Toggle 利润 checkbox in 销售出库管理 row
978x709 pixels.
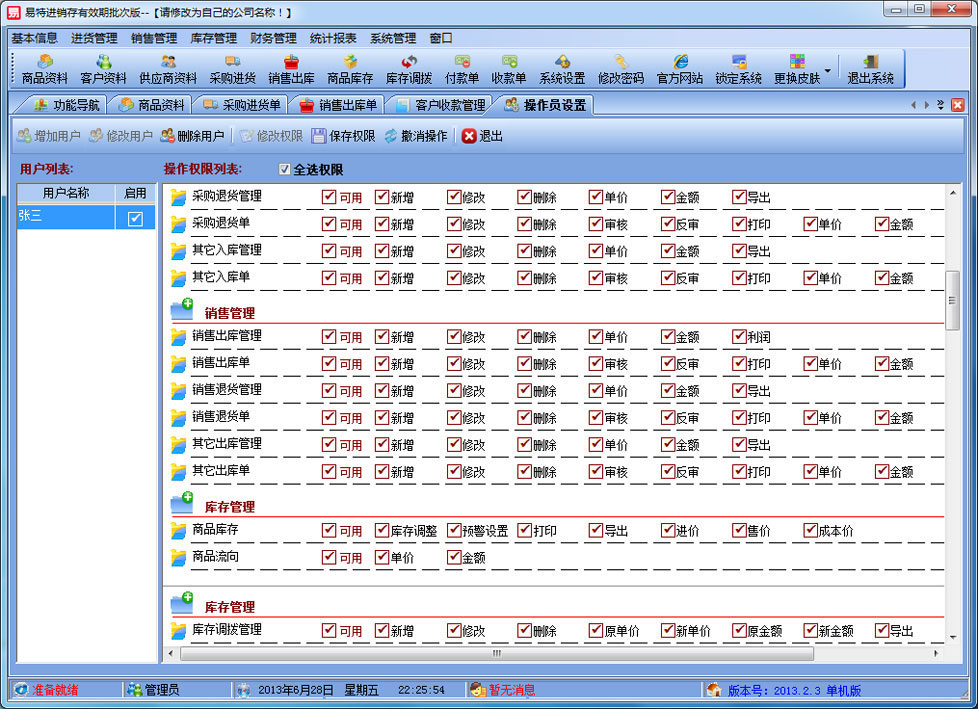(739, 337)
